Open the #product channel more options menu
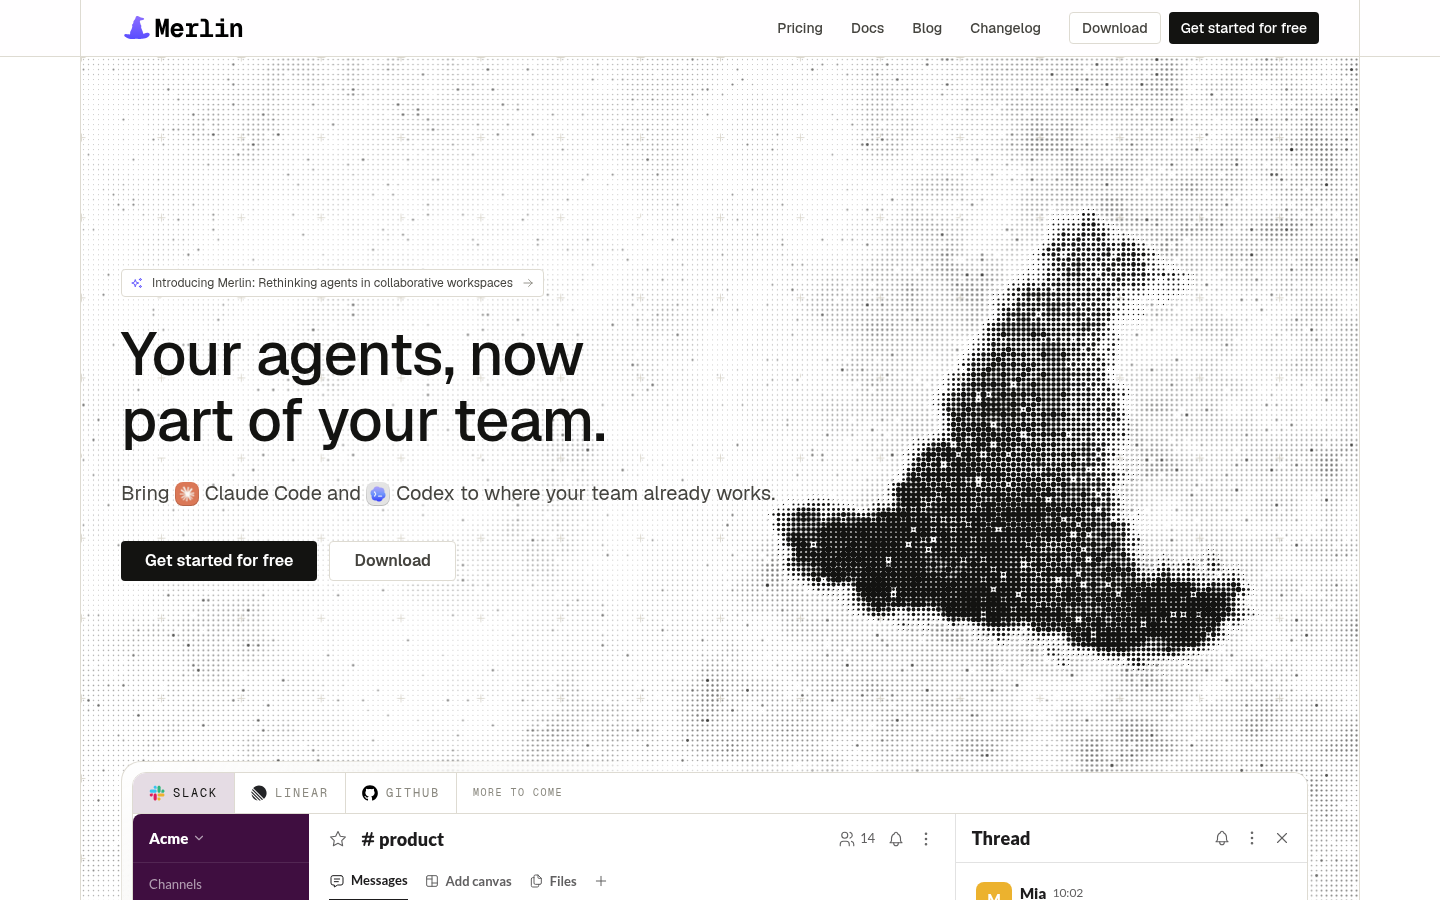This screenshot has width=1440, height=900. coord(926,839)
